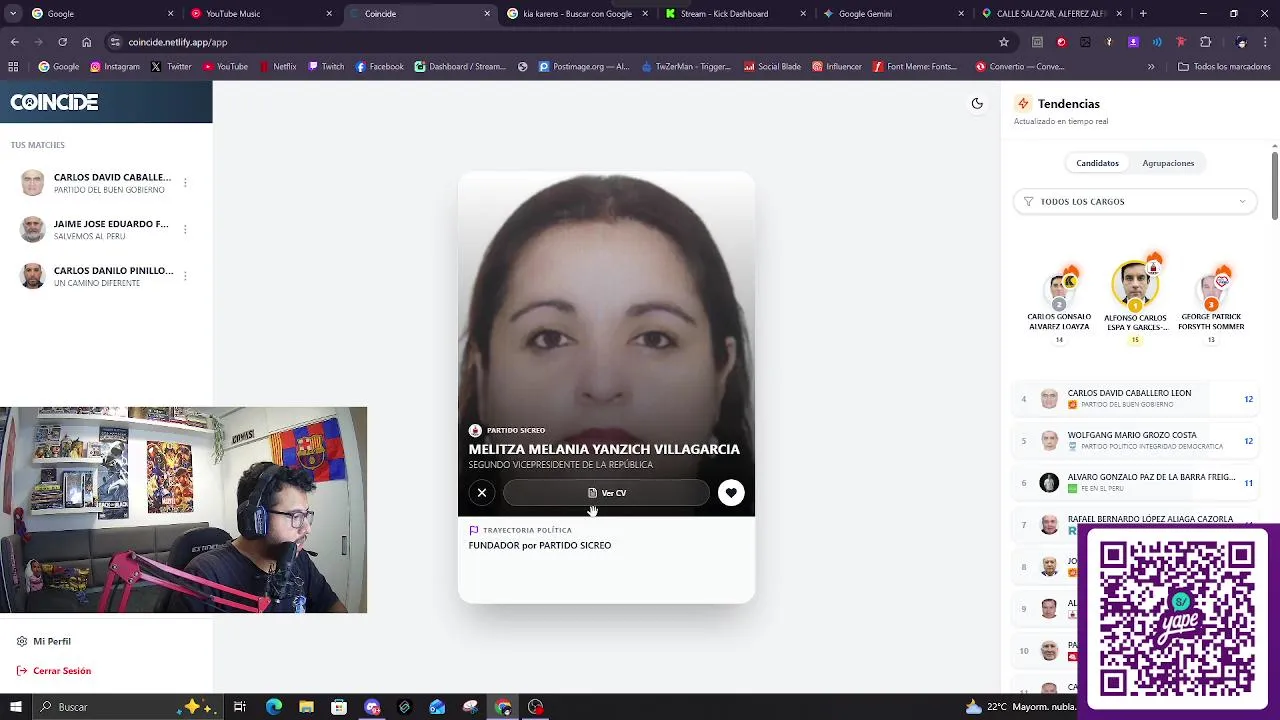Image resolution: width=1280 pixels, height=720 pixels.
Task: Select George Patrick Forsyth Sommer avatar
Action: coord(1211,292)
